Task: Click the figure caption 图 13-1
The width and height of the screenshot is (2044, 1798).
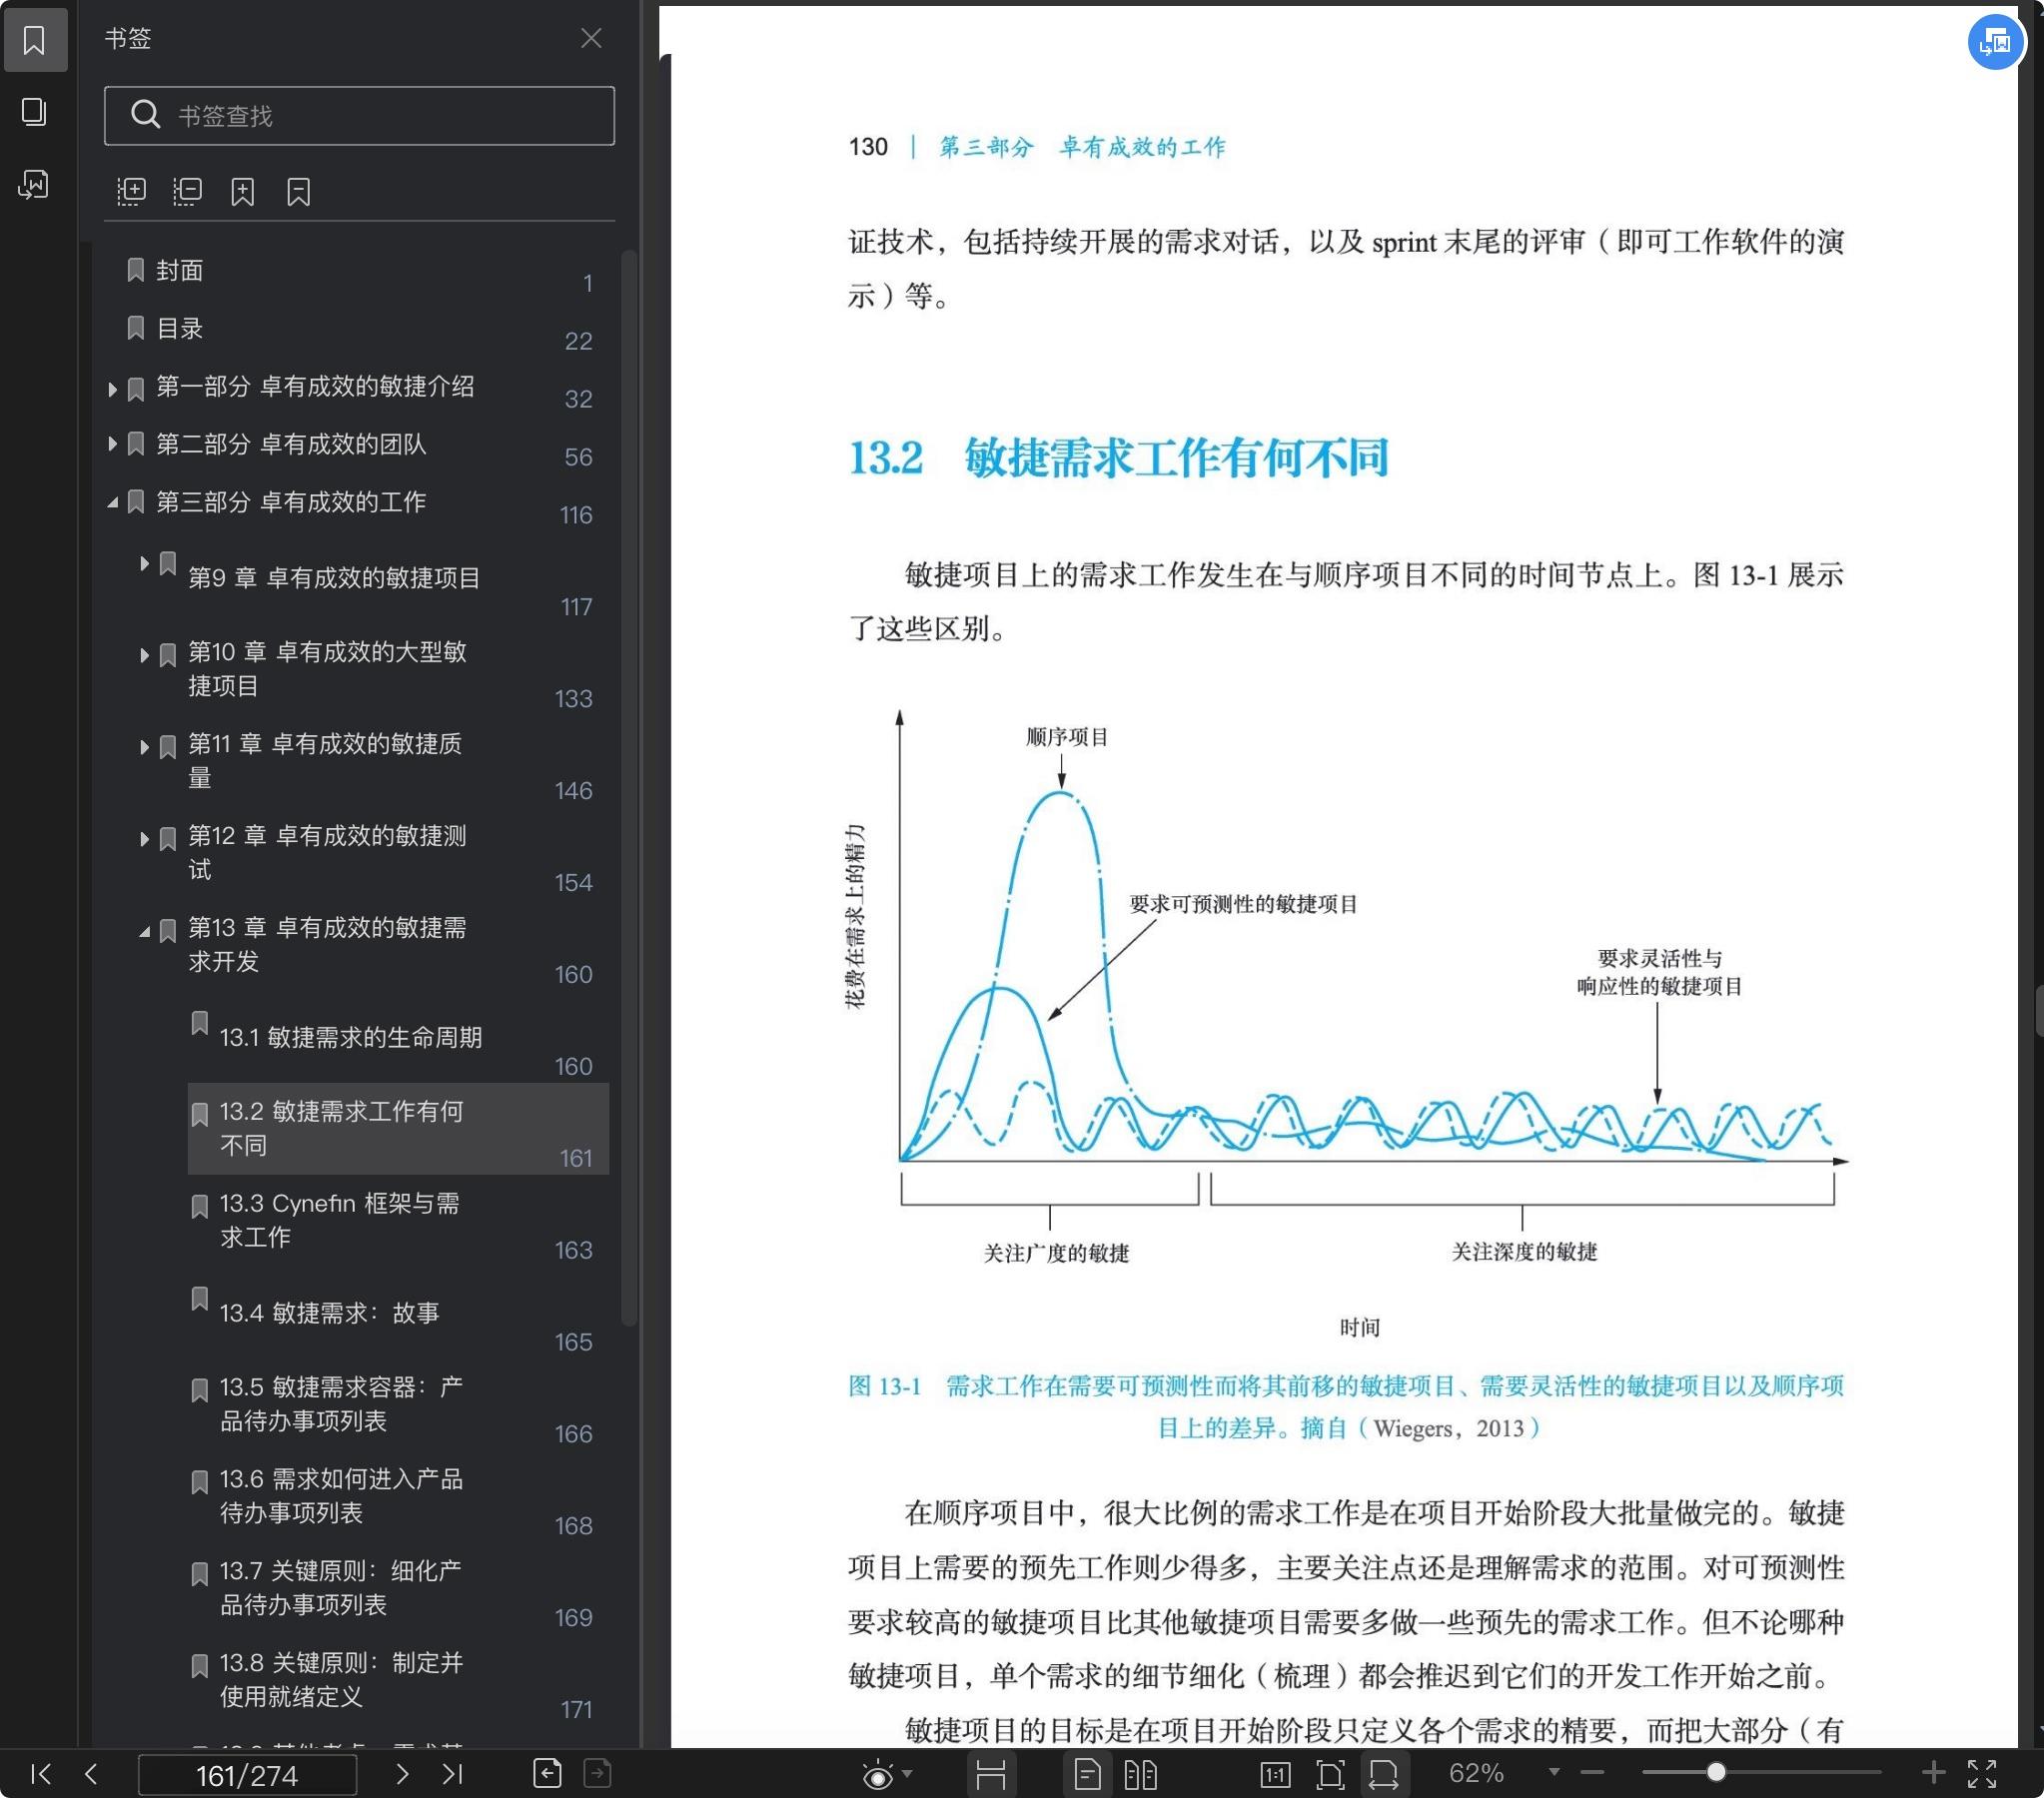Action: (1346, 1406)
